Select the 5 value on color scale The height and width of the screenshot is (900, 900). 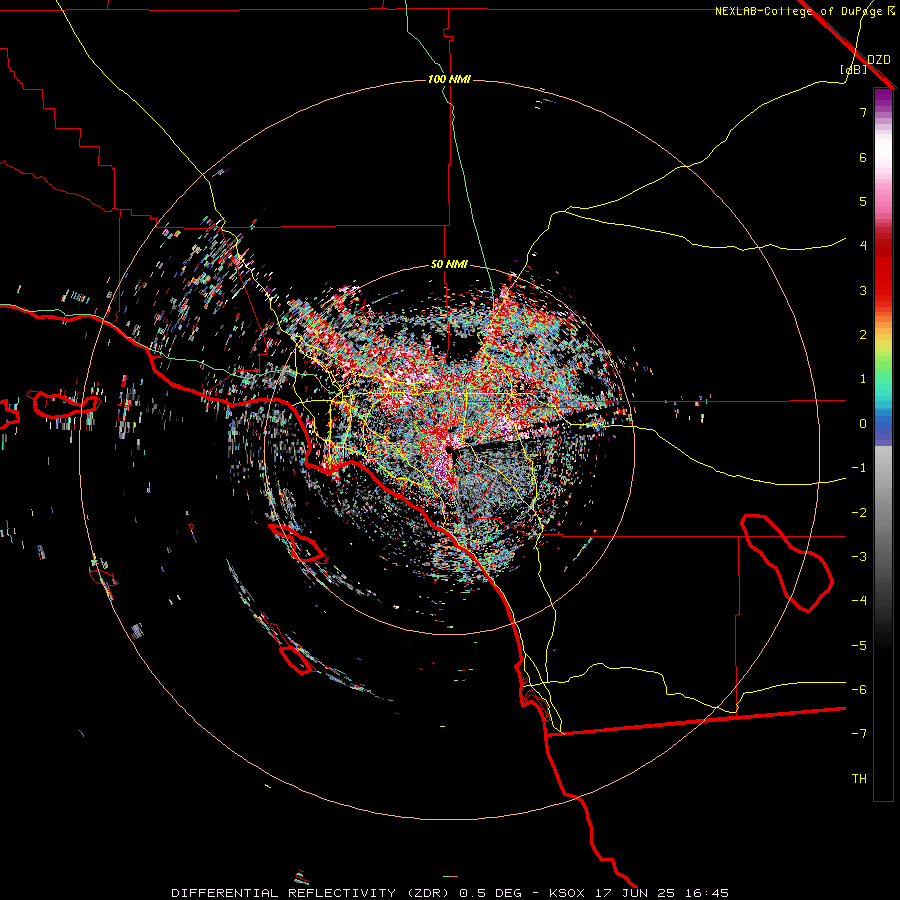(x=863, y=201)
